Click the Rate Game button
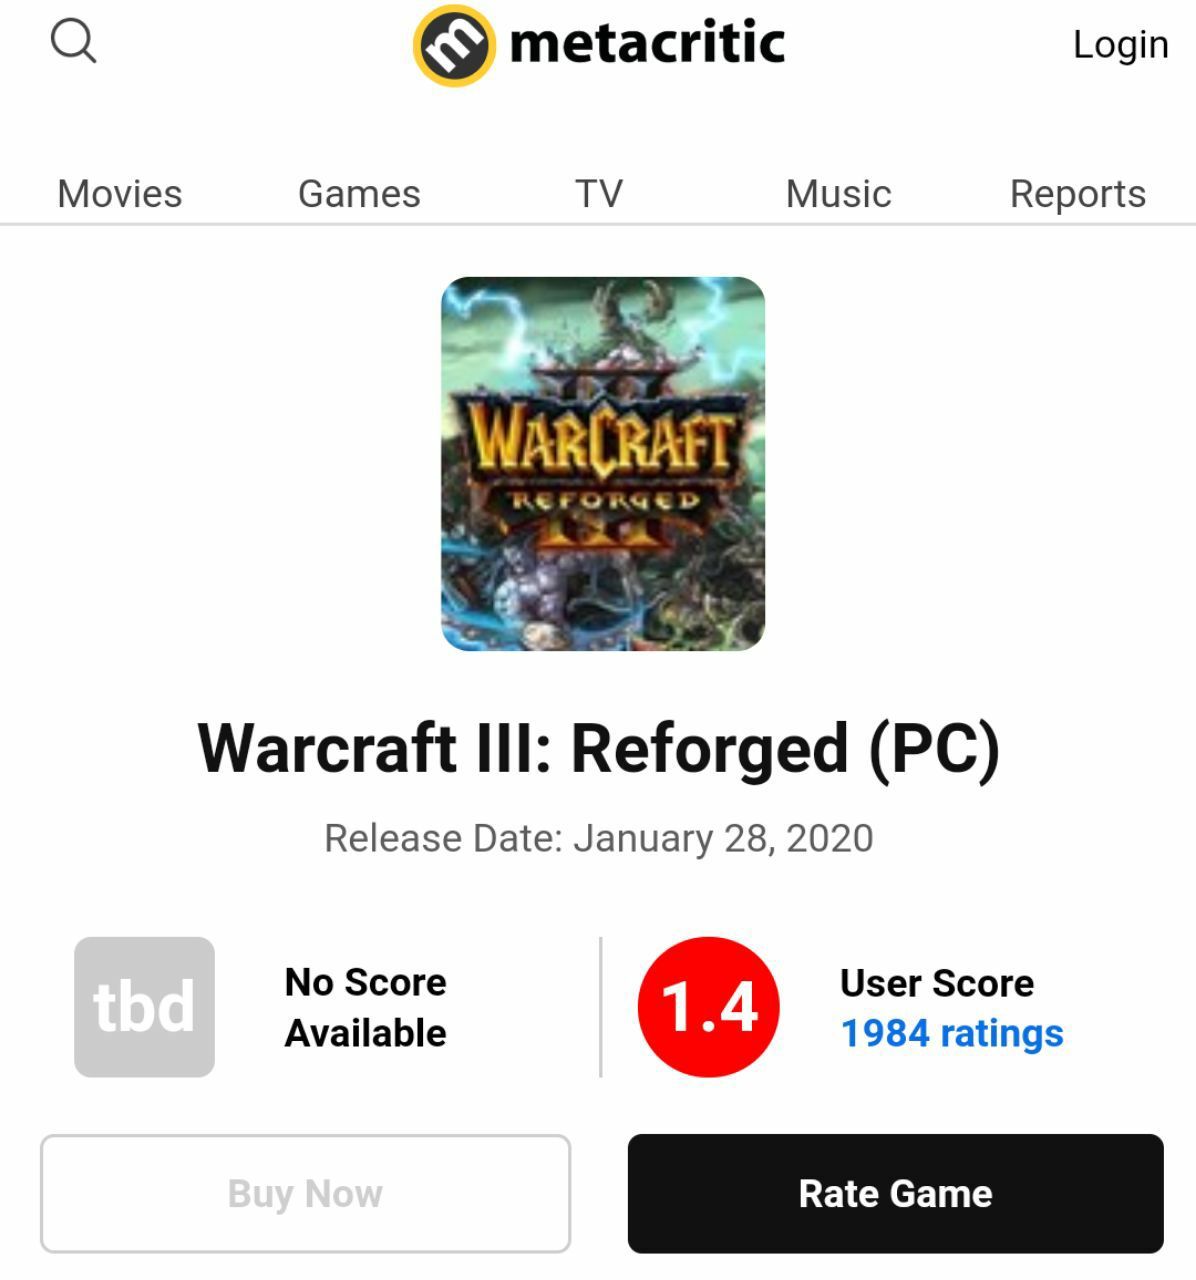Viewport: 1196px width, 1280px height. click(896, 1193)
